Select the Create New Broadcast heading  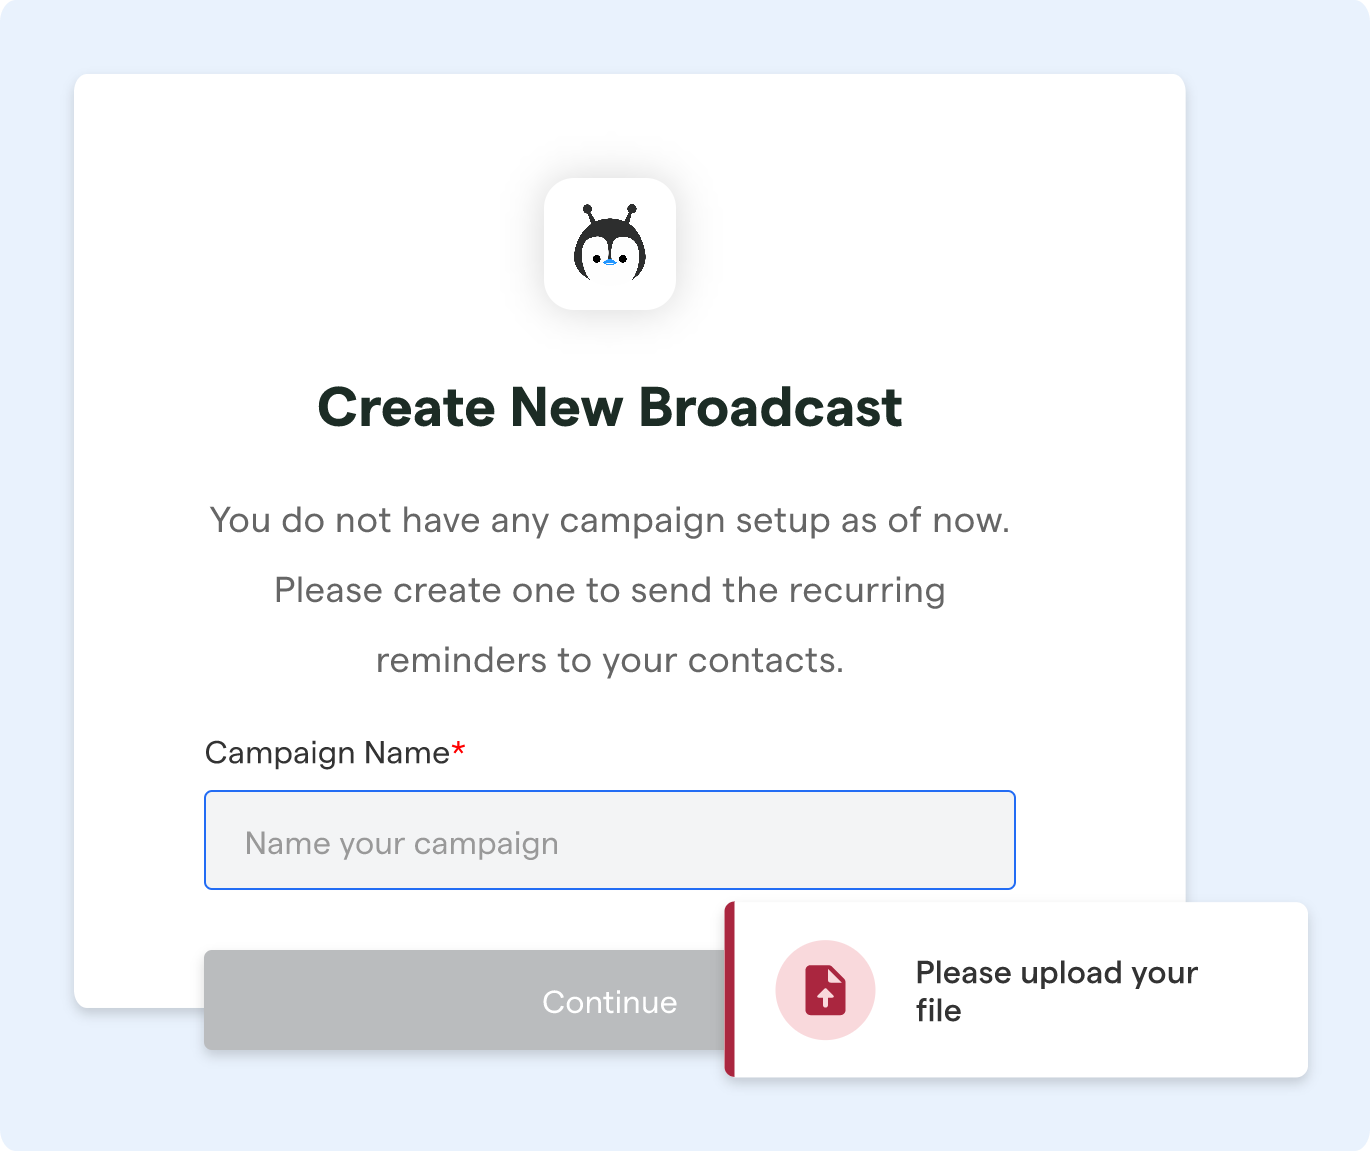coord(609,406)
